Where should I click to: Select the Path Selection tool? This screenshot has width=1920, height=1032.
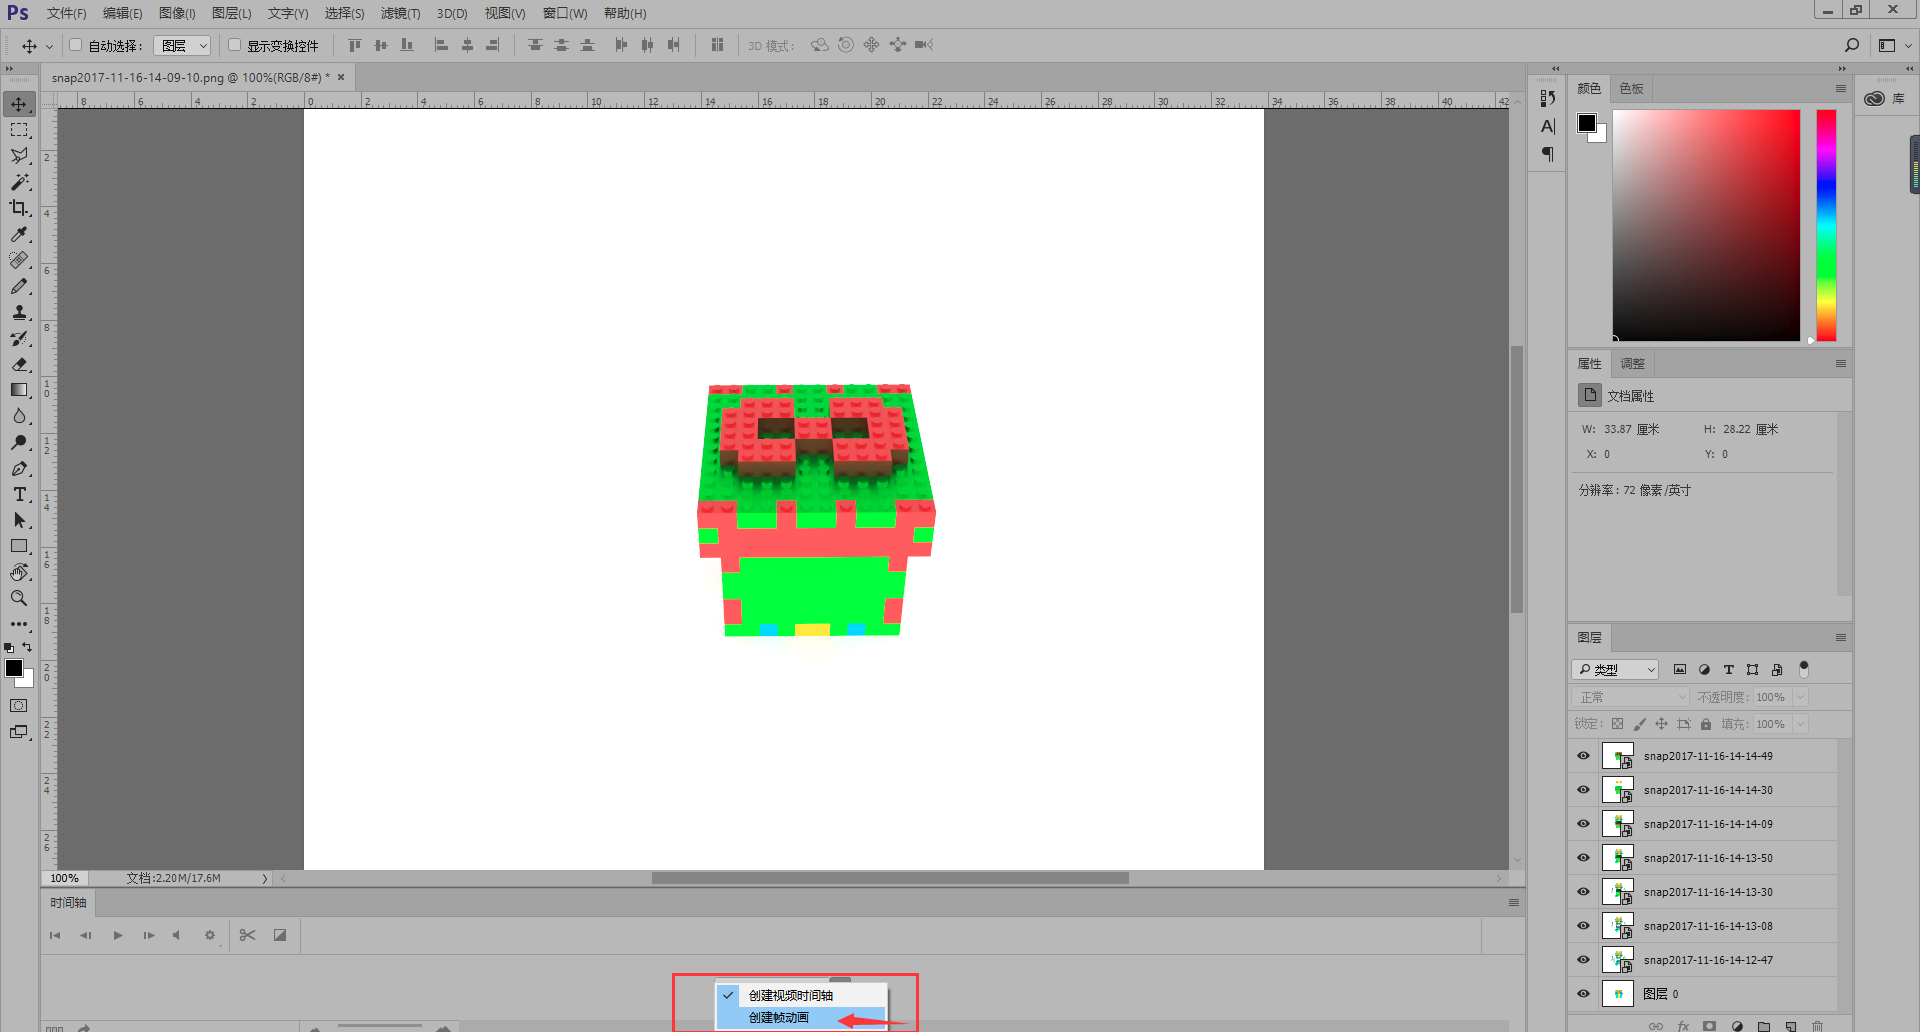pyautogui.click(x=19, y=520)
